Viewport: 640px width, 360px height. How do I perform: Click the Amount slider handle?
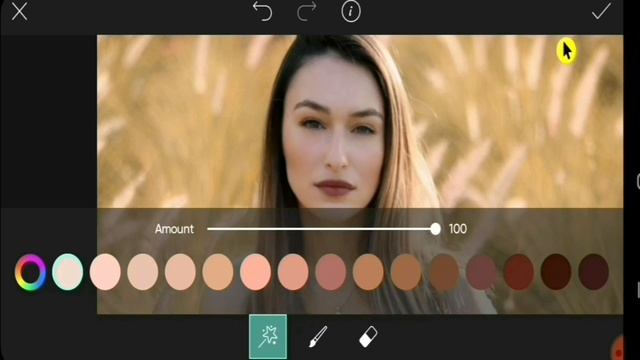(436, 229)
